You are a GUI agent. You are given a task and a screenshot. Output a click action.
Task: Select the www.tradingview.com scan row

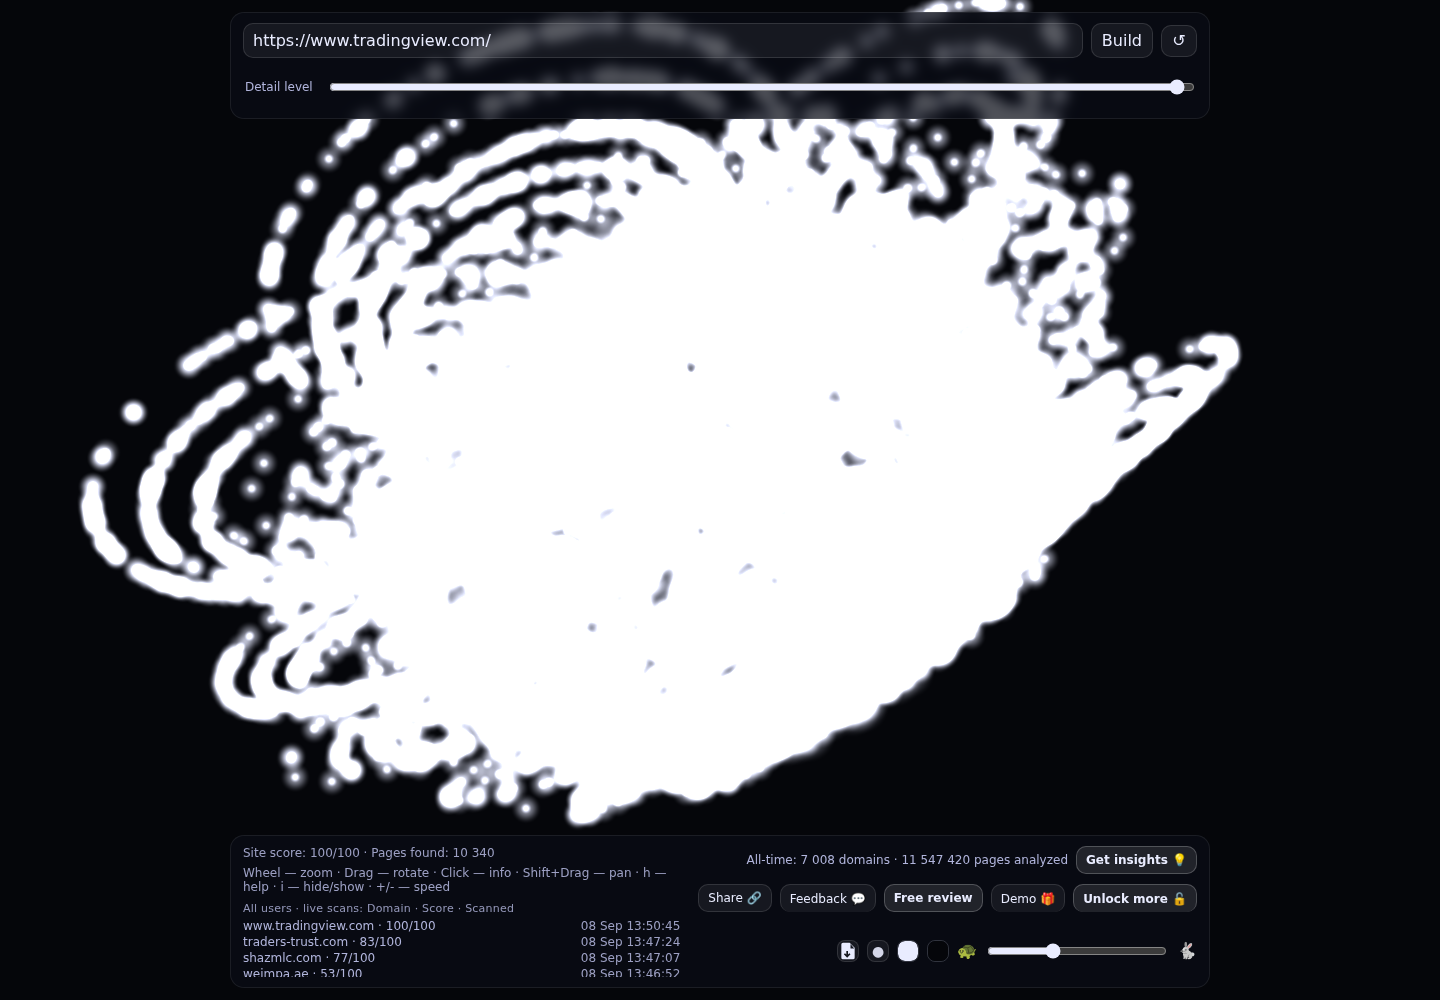461,926
